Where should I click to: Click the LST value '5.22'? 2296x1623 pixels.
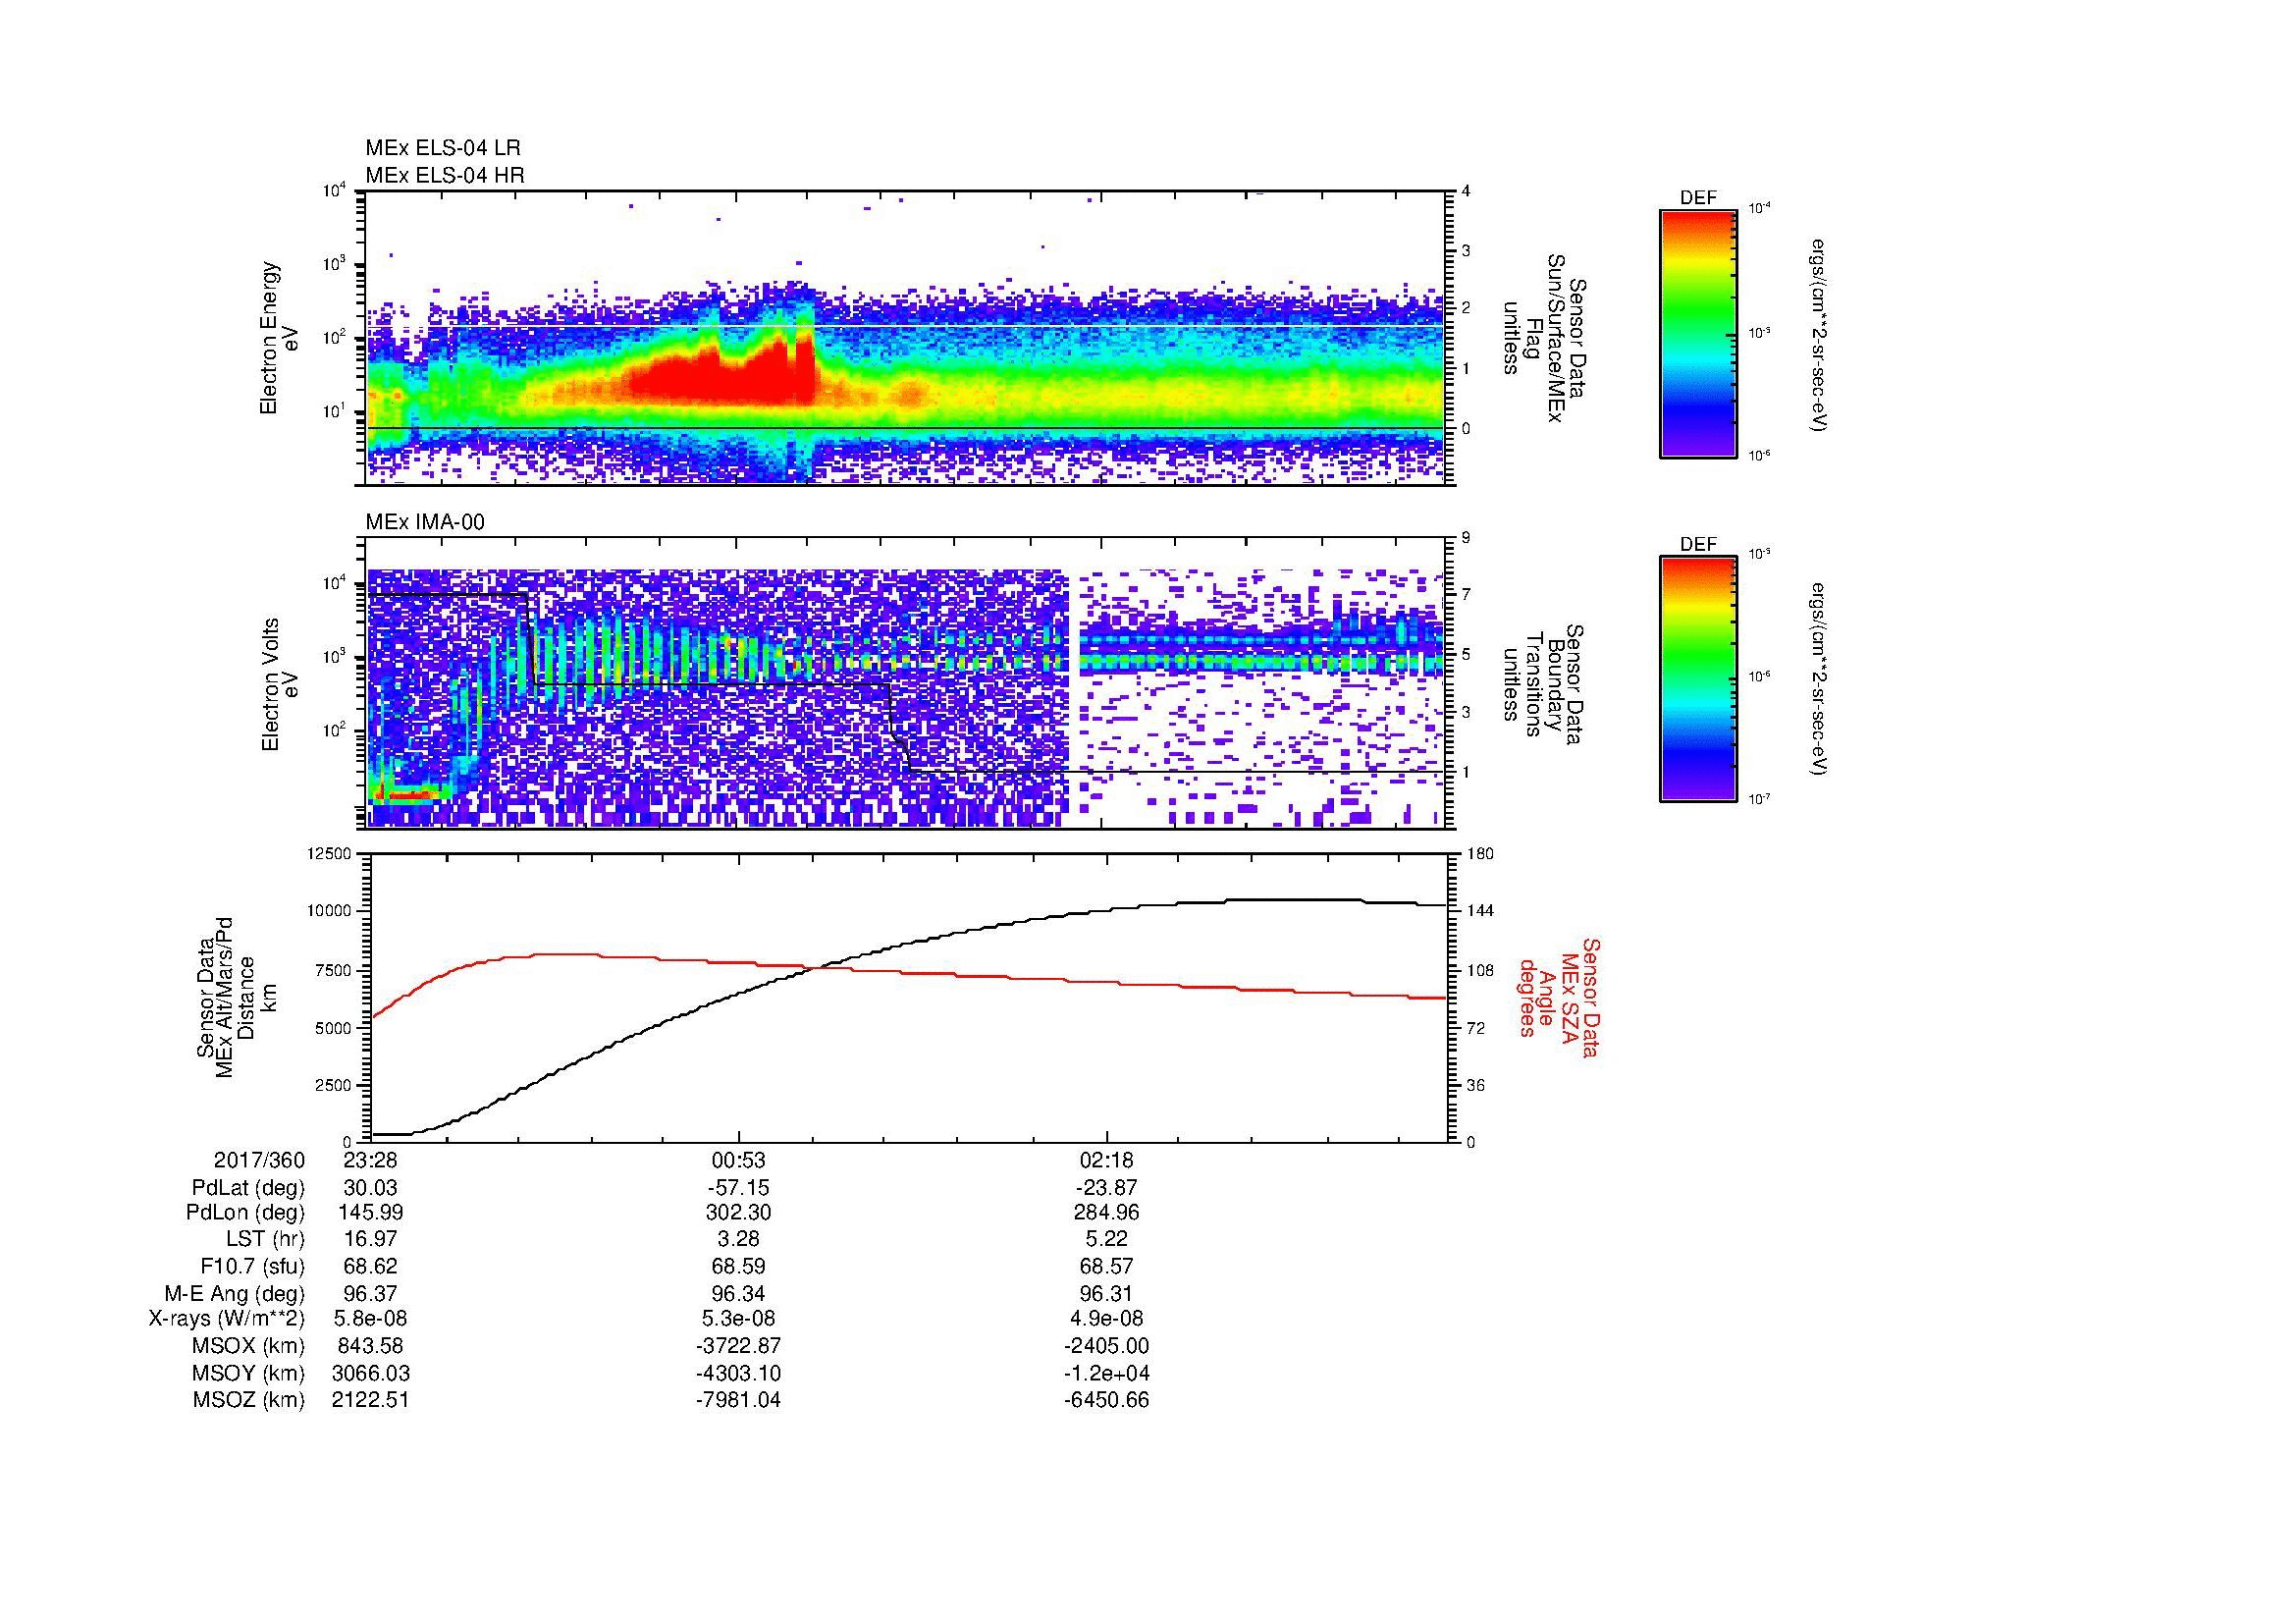1106,1240
